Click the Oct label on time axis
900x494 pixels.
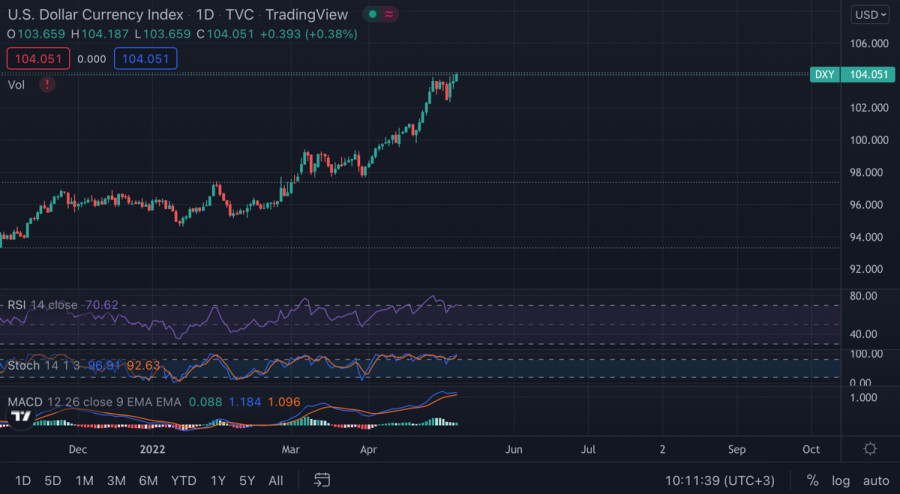811,449
